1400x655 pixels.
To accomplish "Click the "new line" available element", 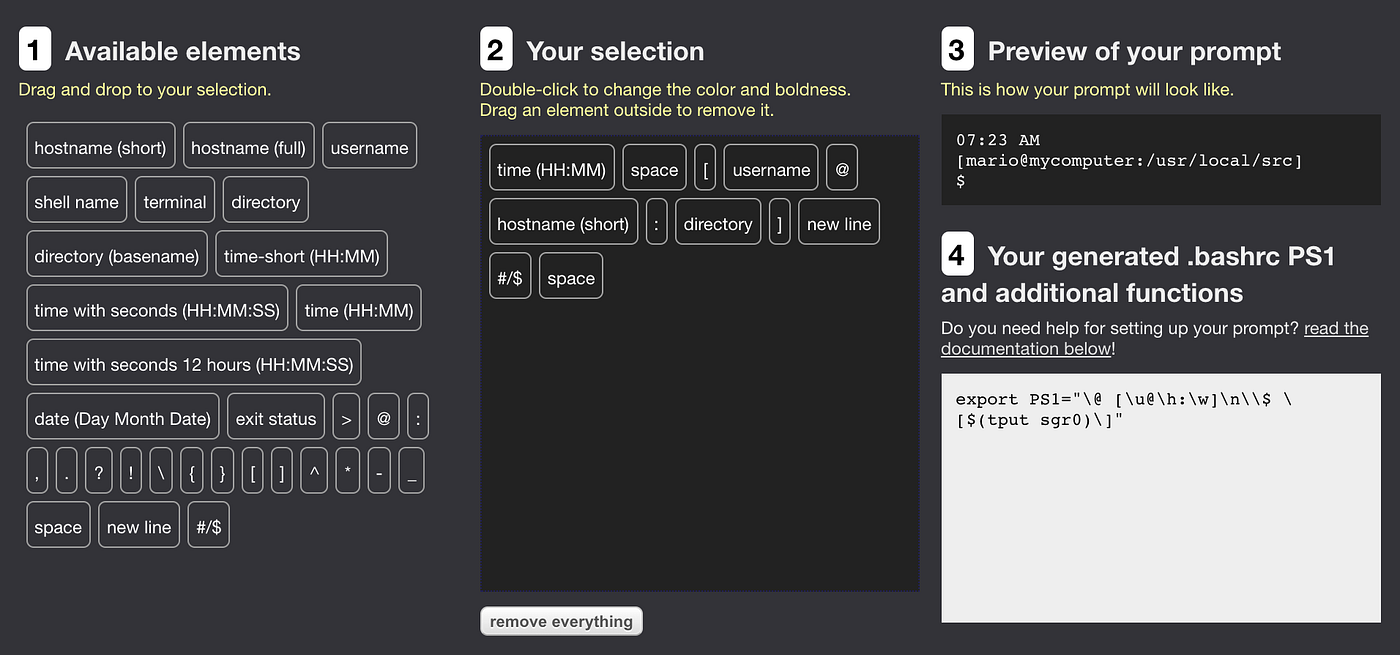I will click(x=138, y=524).
